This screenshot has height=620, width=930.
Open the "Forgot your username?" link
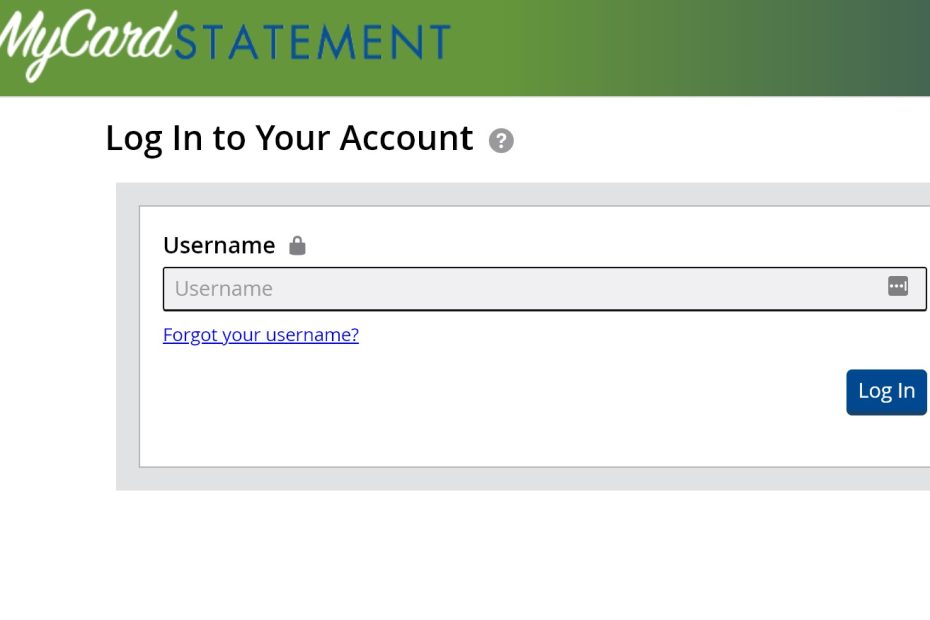[260, 335]
